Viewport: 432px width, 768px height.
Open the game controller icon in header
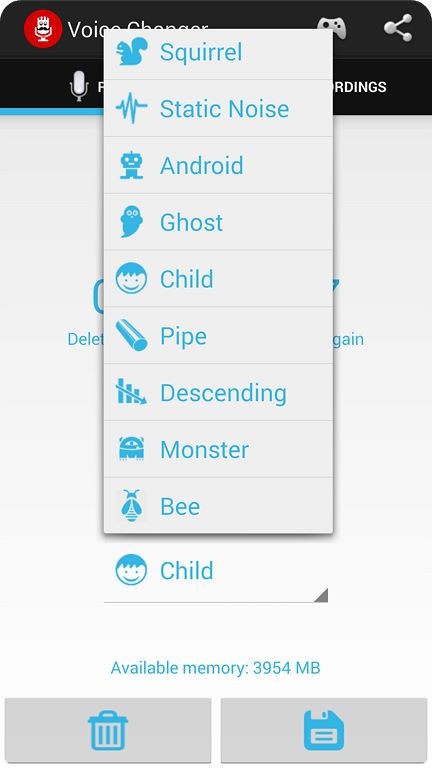coord(332,28)
